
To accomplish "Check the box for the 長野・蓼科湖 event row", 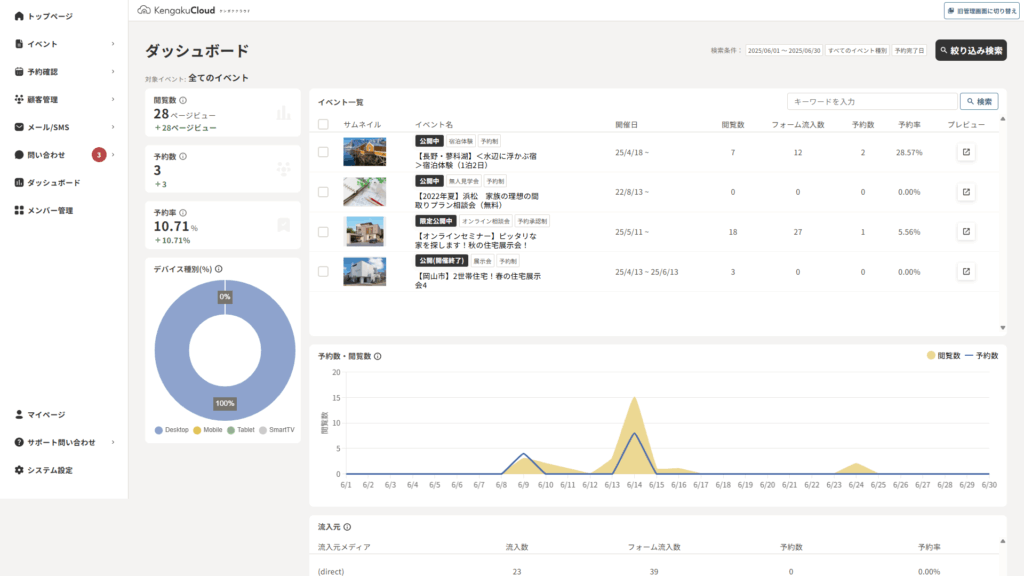I will pyautogui.click(x=323, y=152).
